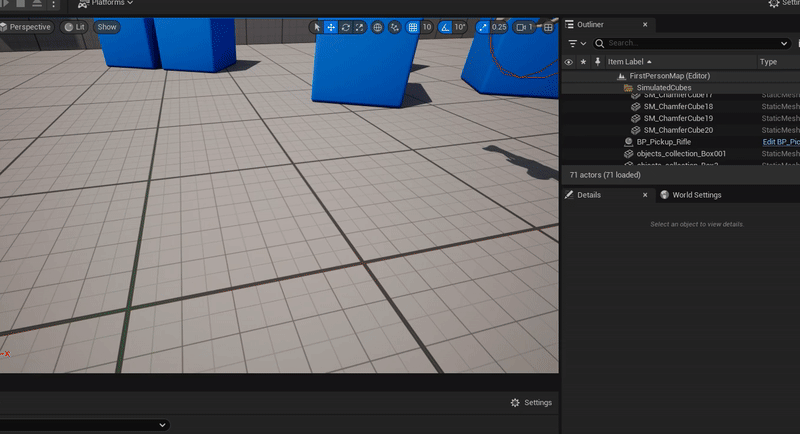Click the 71 actors count text
The image size is (800, 434).
coord(605,175)
